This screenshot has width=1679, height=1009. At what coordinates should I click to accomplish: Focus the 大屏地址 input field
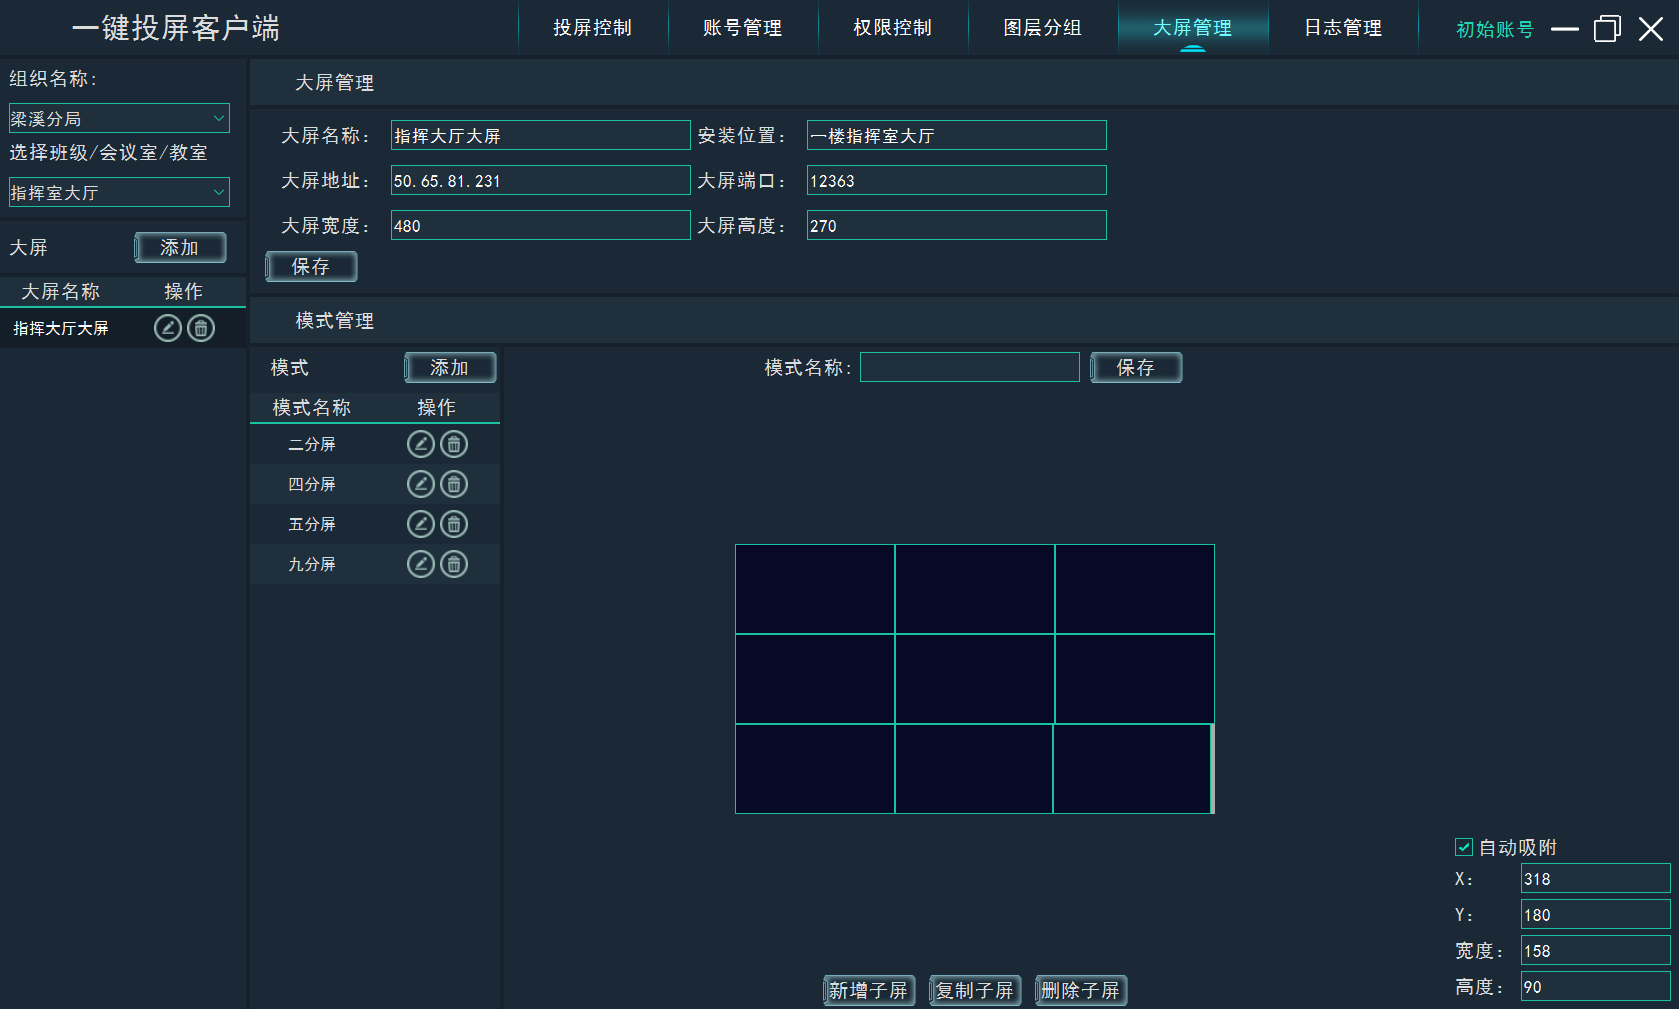(x=540, y=180)
